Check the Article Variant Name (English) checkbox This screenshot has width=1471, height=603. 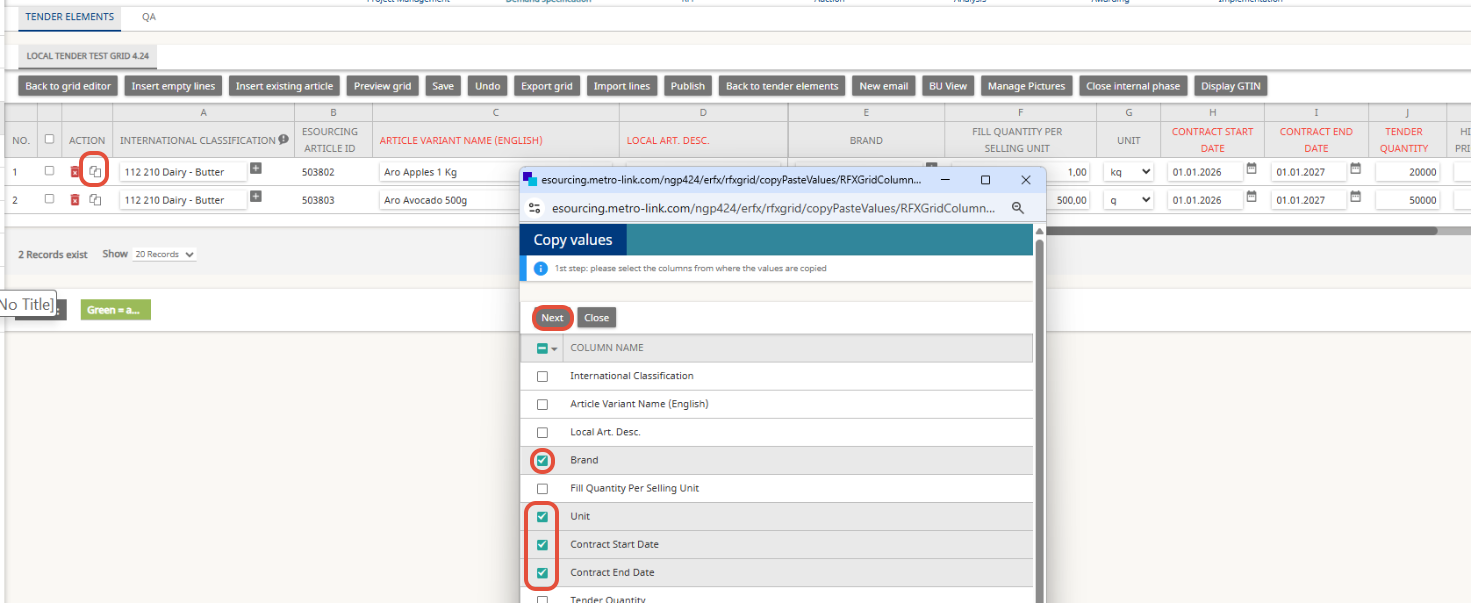[543, 405]
